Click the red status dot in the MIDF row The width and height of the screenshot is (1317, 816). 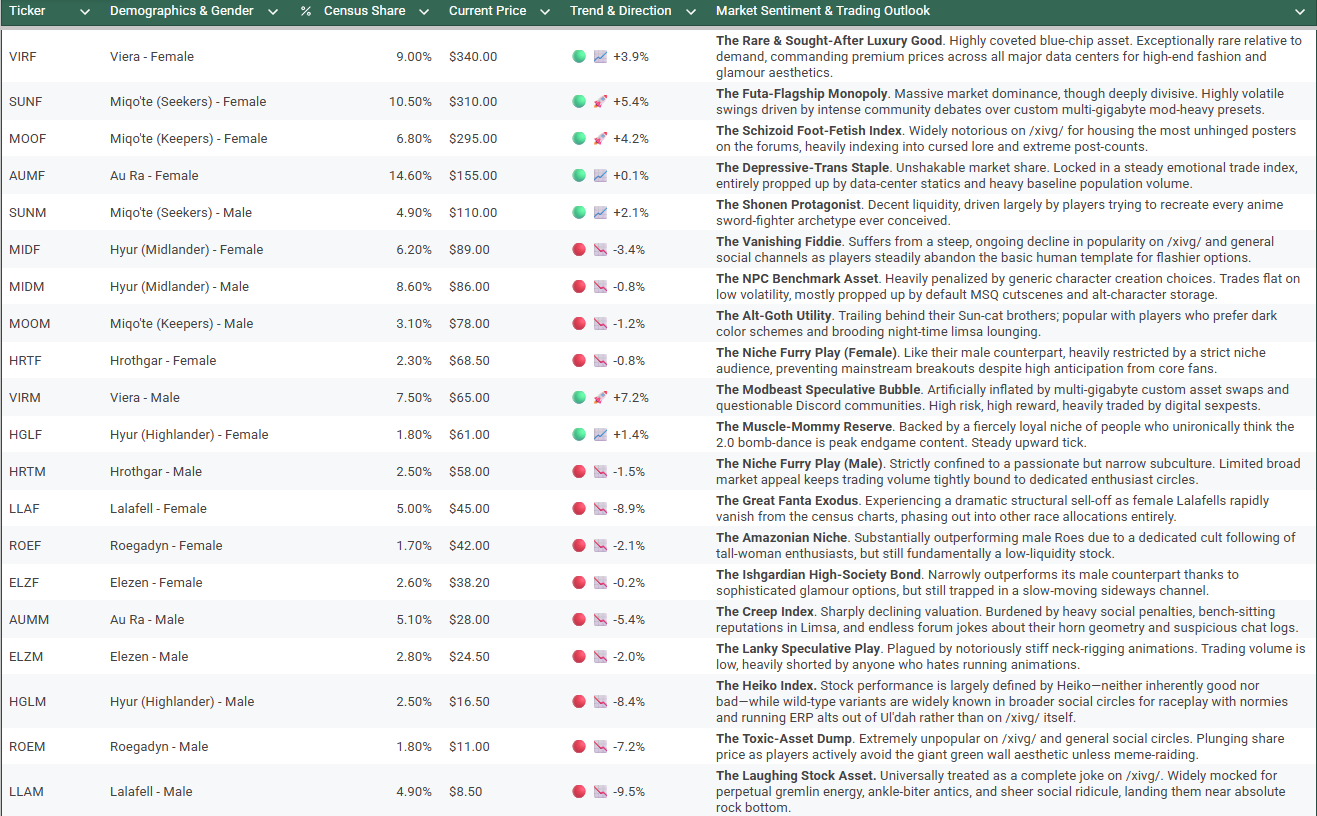[579, 250]
